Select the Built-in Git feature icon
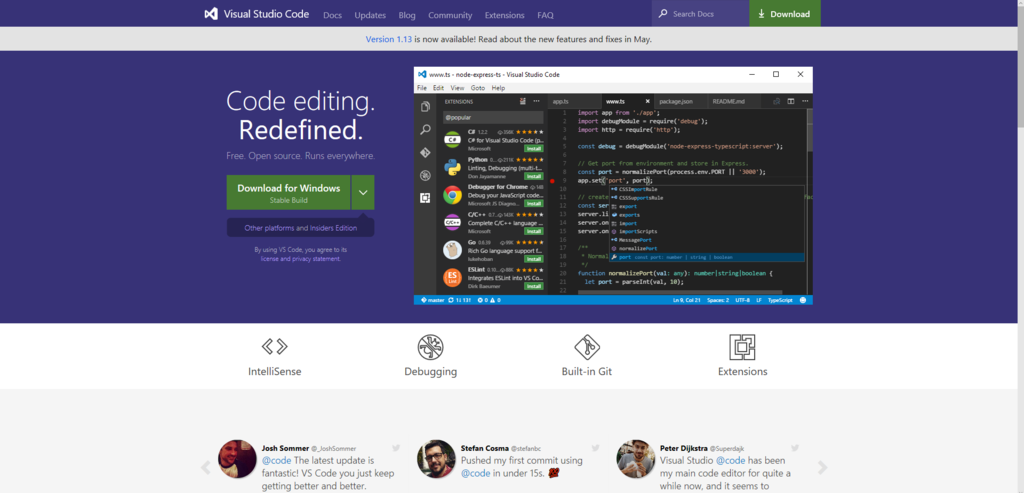This screenshot has width=1024, height=493. click(586, 347)
